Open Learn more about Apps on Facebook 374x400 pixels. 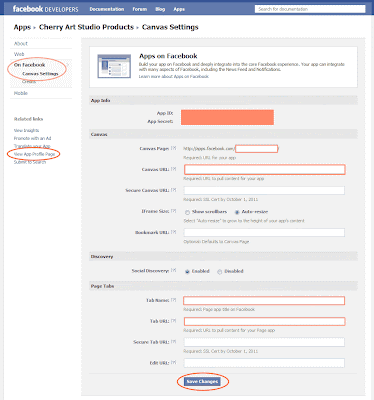click(x=174, y=77)
